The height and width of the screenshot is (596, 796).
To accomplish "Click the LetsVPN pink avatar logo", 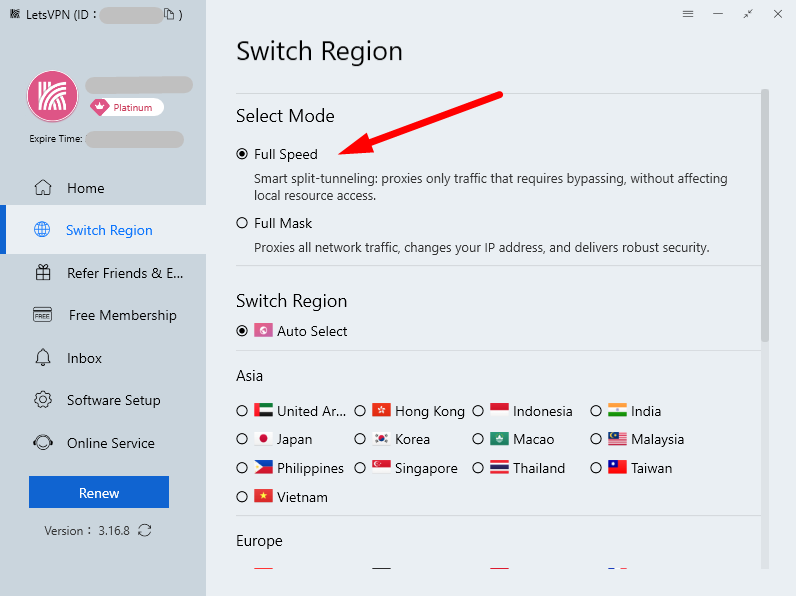I will pyautogui.click(x=52, y=96).
